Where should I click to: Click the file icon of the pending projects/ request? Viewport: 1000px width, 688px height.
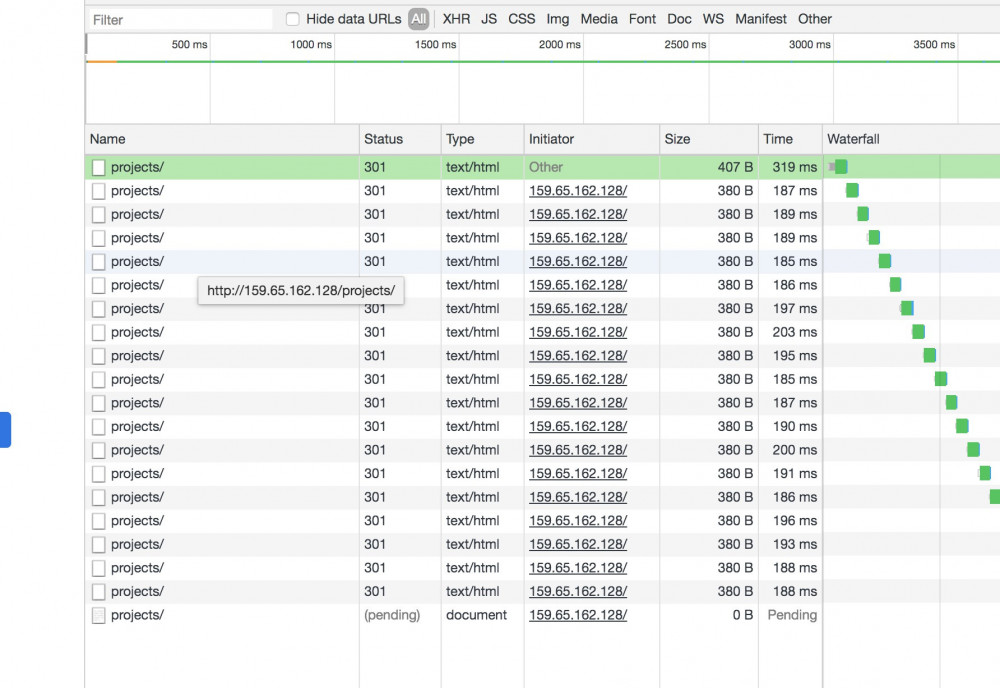98,616
